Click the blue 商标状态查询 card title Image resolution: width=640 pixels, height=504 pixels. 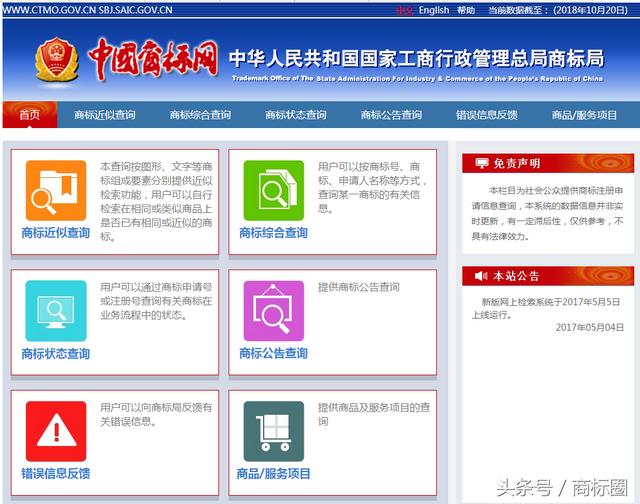[56, 353]
